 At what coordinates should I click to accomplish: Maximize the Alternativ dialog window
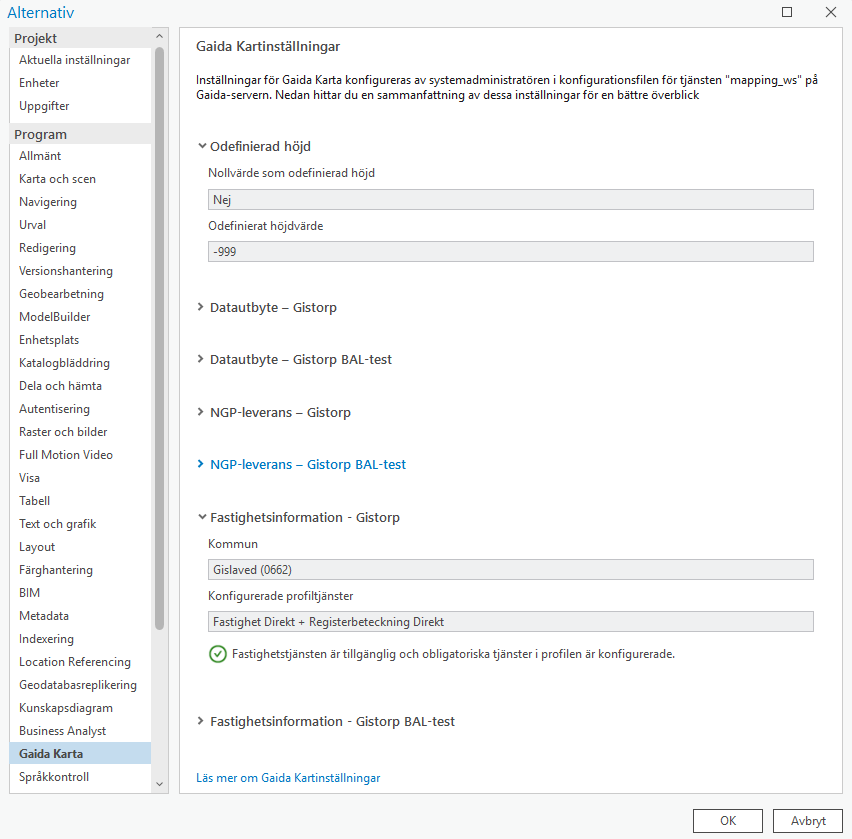pos(787,12)
